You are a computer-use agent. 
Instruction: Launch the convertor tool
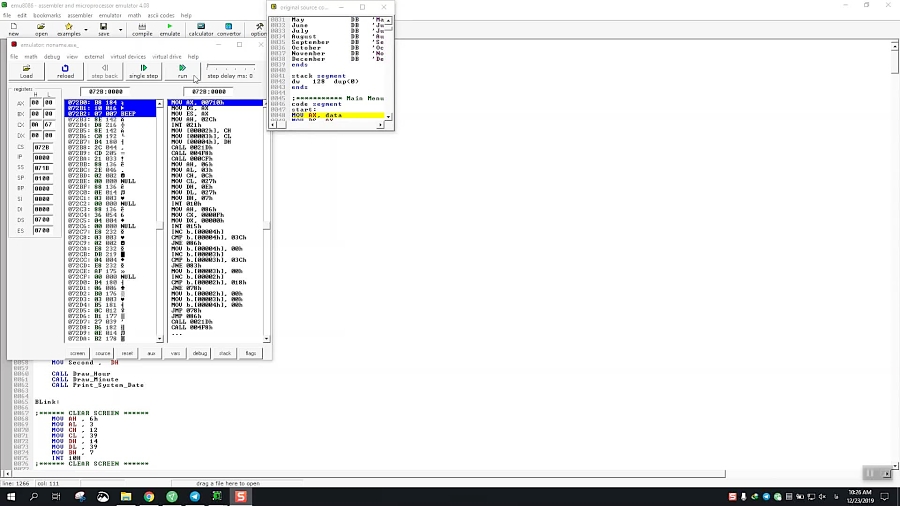click(x=229, y=29)
